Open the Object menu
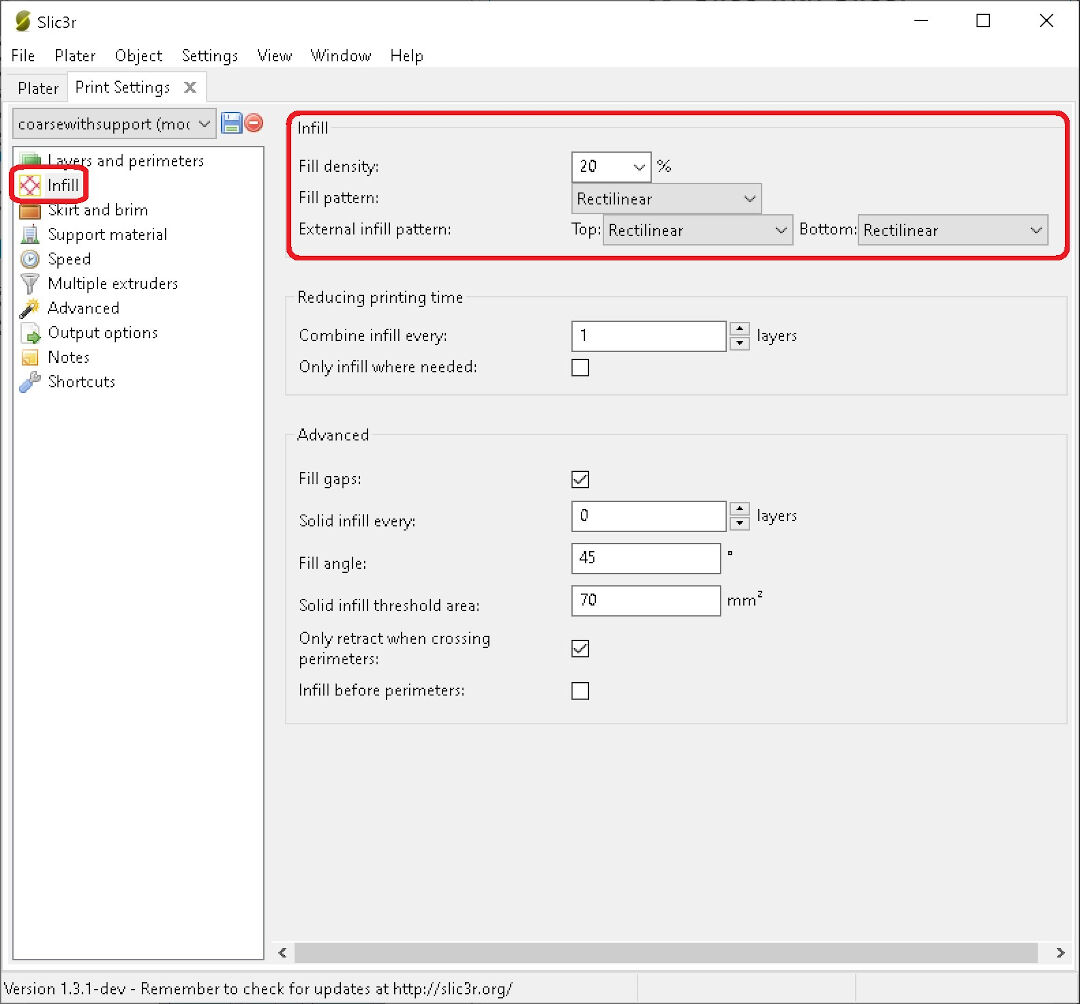Screen dimensions: 1080x1004 (x=138, y=56)
